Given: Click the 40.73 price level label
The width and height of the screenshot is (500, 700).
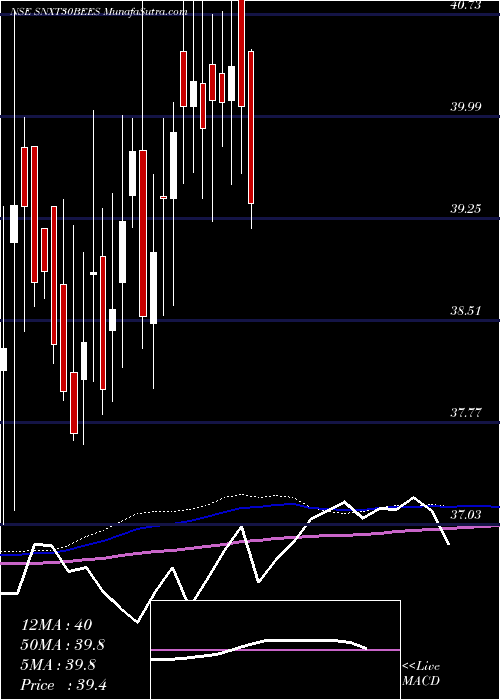Looking at the screenshot, I should pos(466,5).
